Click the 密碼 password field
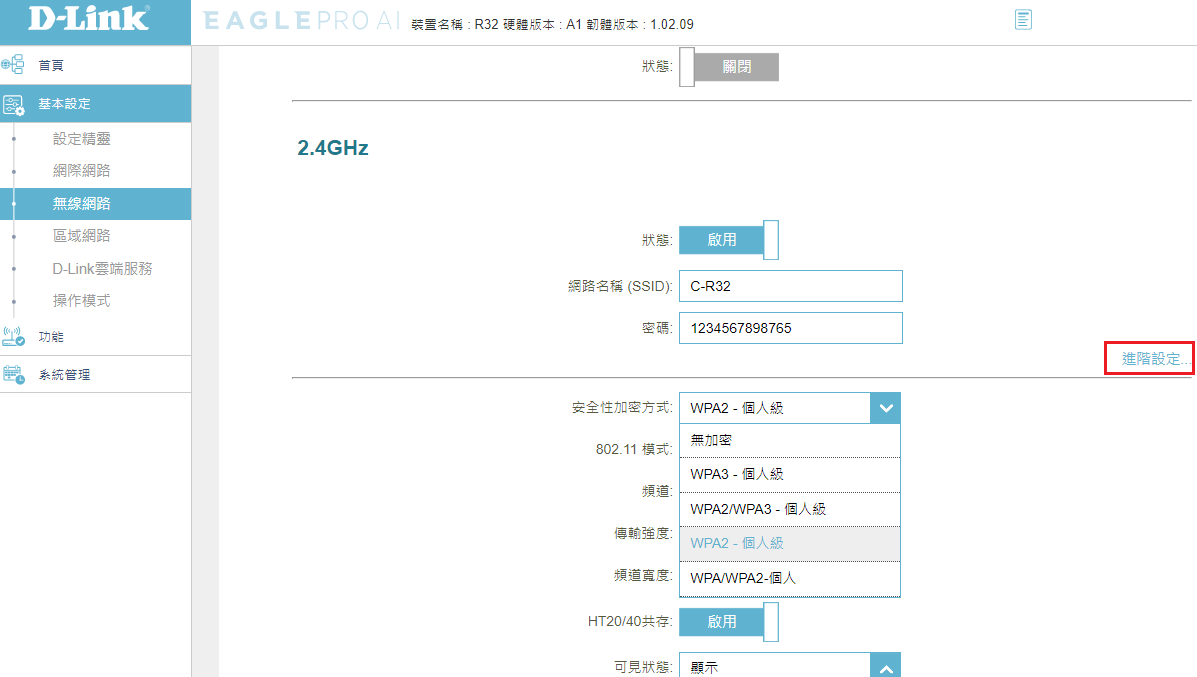Viewport: 1197px width, 677px height. (790, 328)
